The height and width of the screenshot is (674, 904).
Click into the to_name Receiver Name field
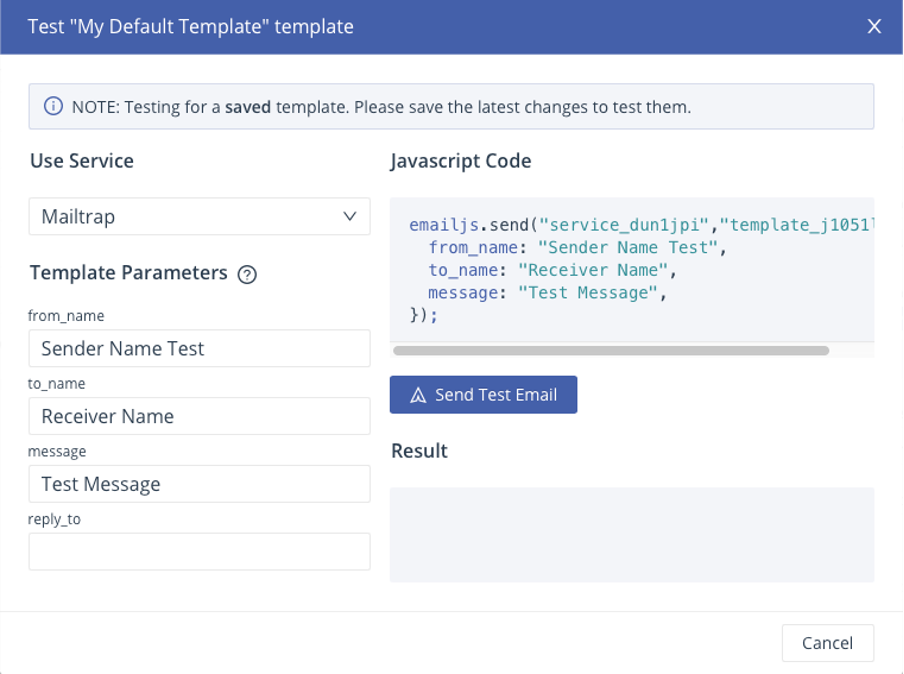coord(199,417)
